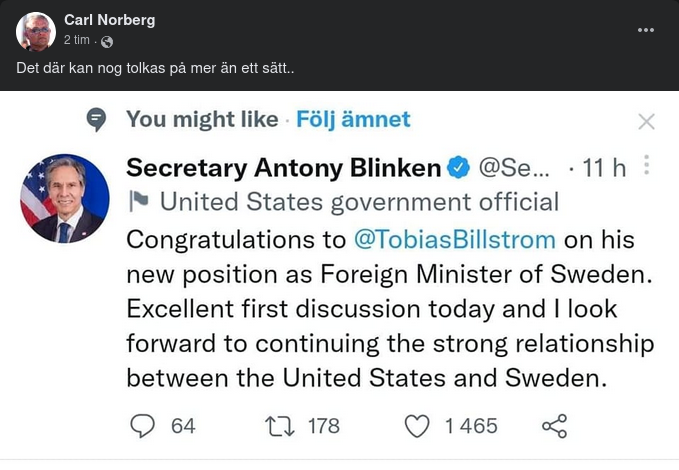Open the @TobiasBillstrom mention
The height and width of the screenshot is (470, 679).
[x=457, y=241]
